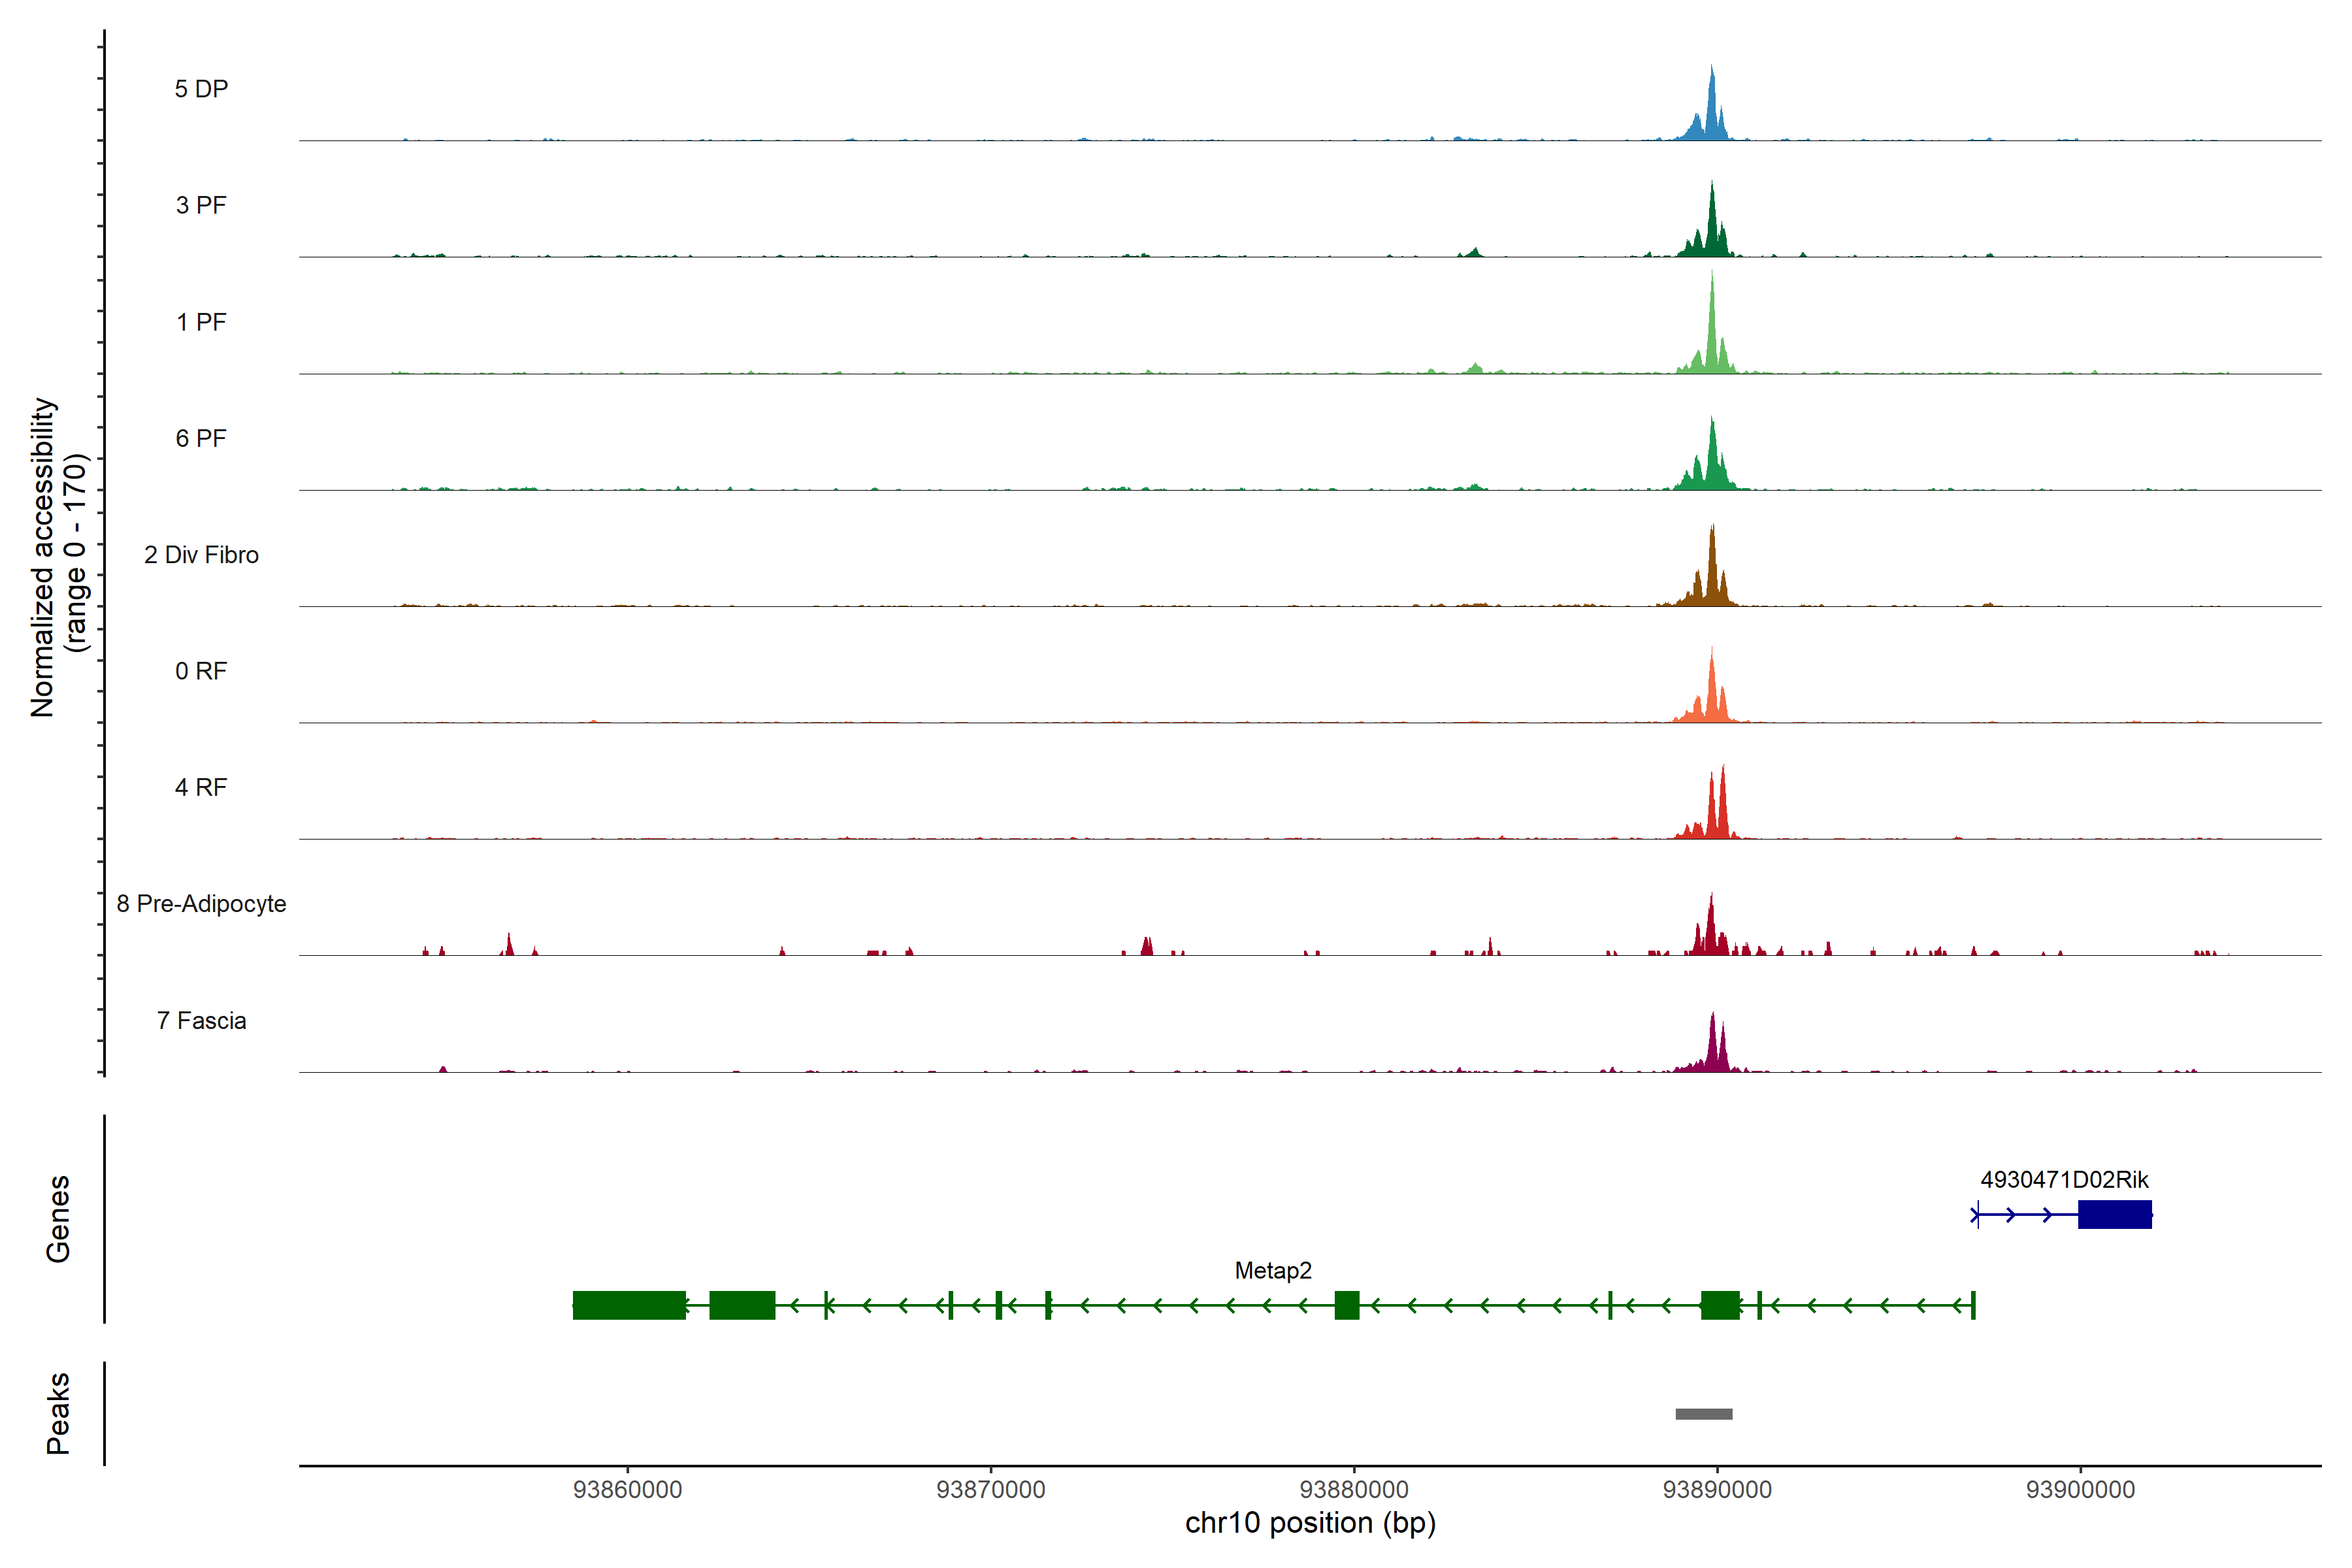This screenshot has width=2352, height=1568.
Task: Click the 8 Pre-Adipocyte track label
Action: 201,904
